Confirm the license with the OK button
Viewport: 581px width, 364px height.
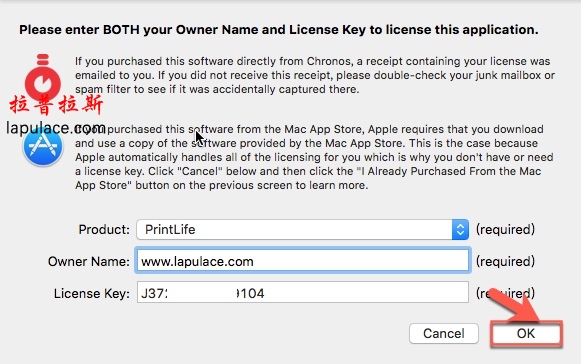pos(526,333)
